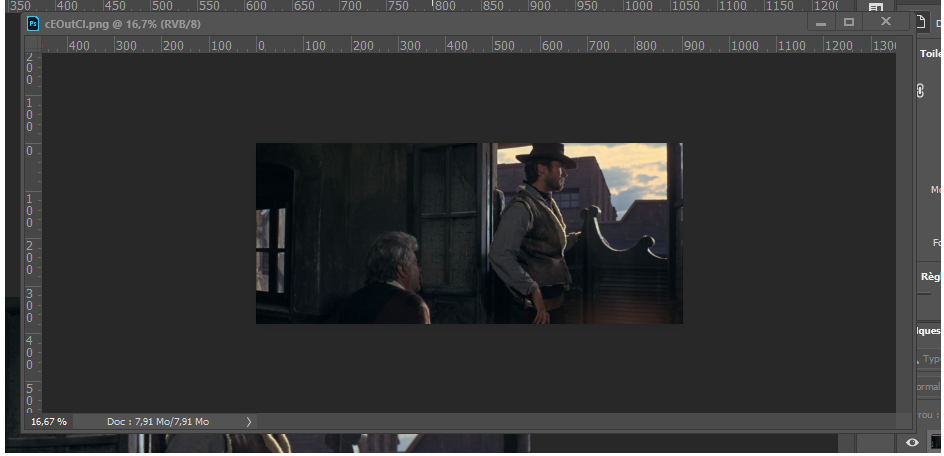The width and height of the screenshot is (944, 456).
Task: Click the 16,67 % zoom level field
Action: 49,422
